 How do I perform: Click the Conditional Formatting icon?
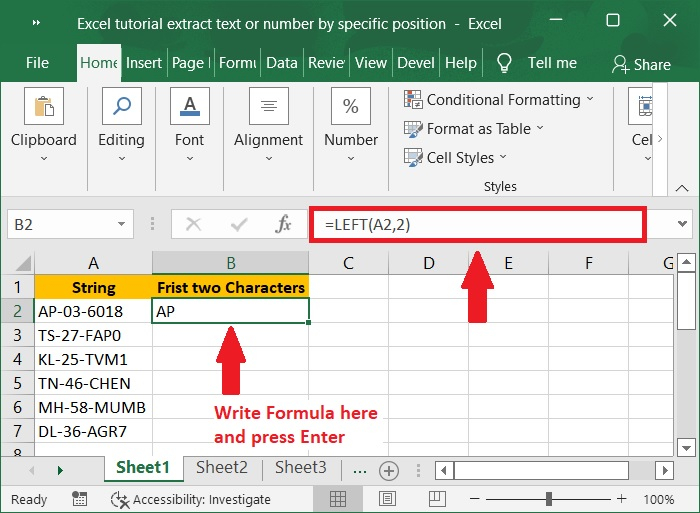pos(412,99)
